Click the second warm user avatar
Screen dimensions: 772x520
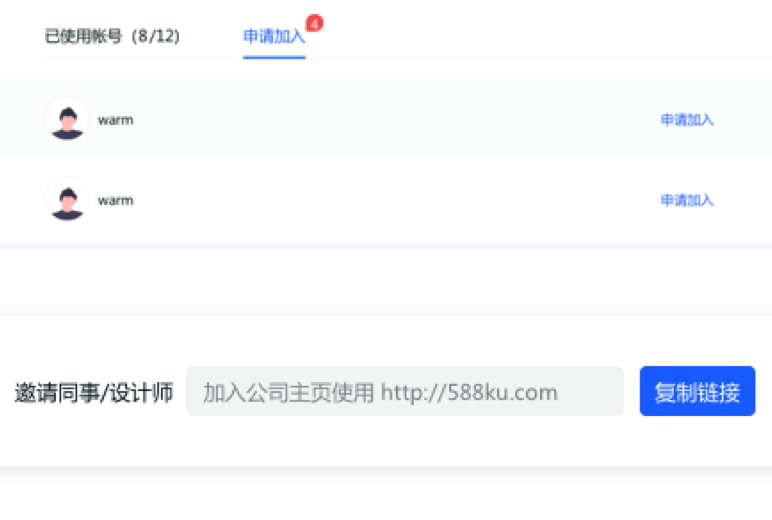pyautogui.click(x=67, y=200)
